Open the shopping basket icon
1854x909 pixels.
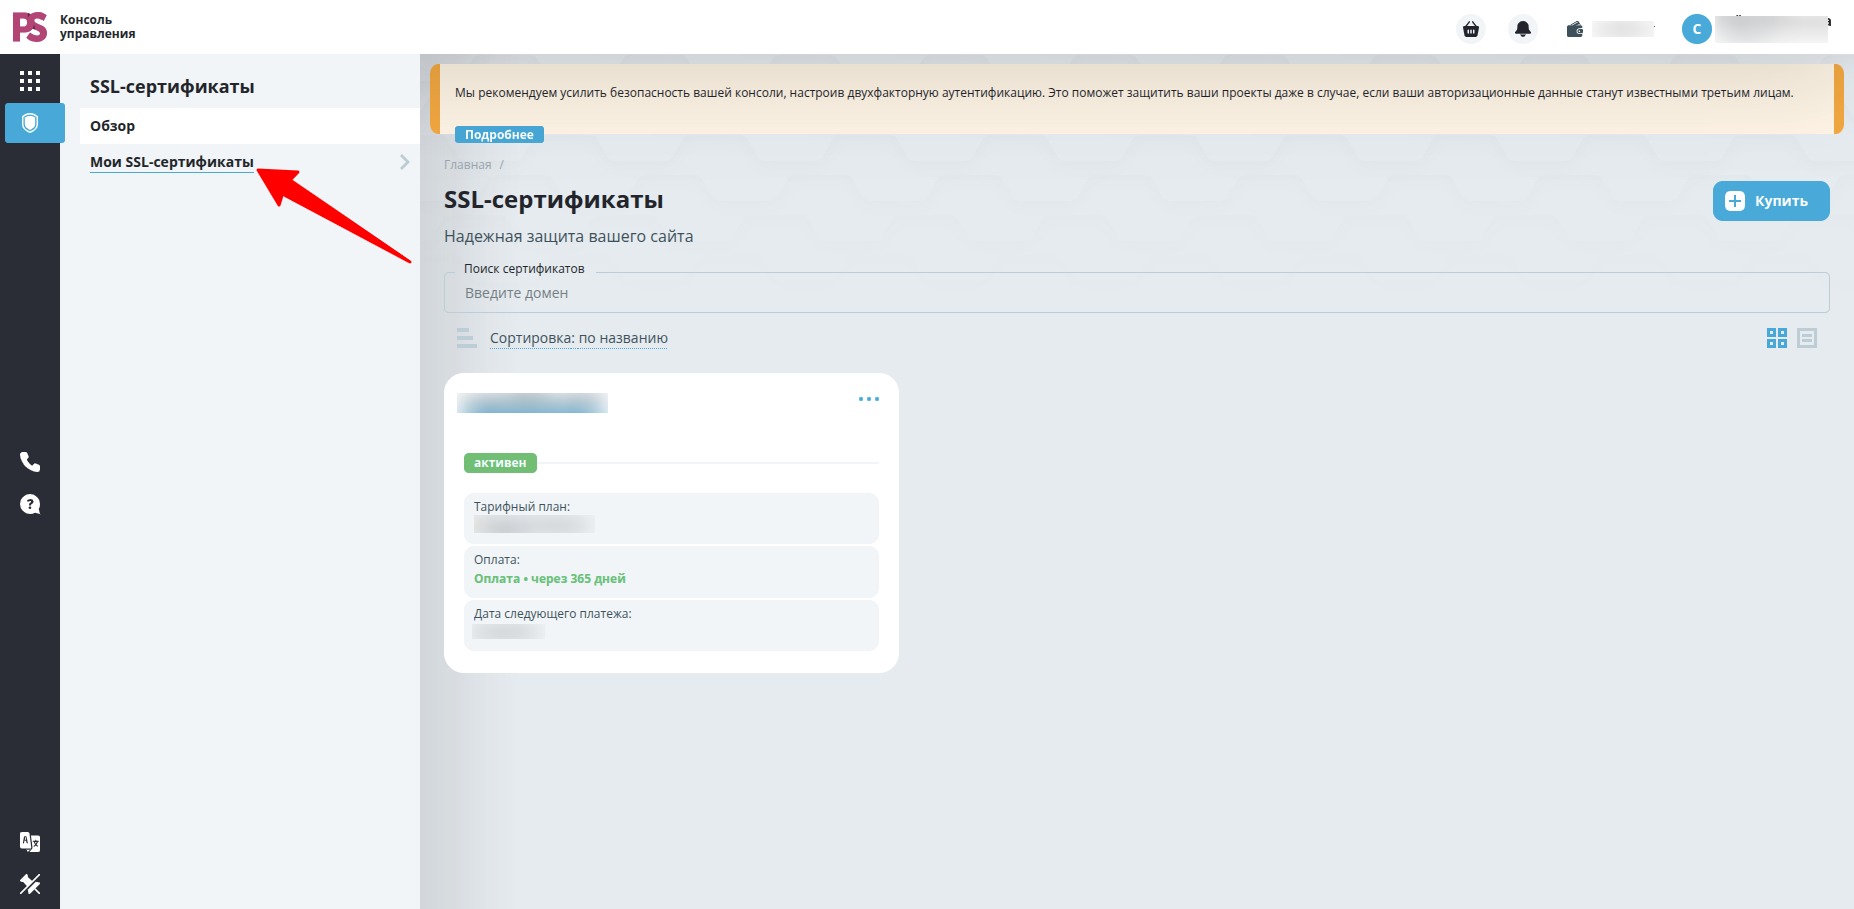[x=1471, y=29]
